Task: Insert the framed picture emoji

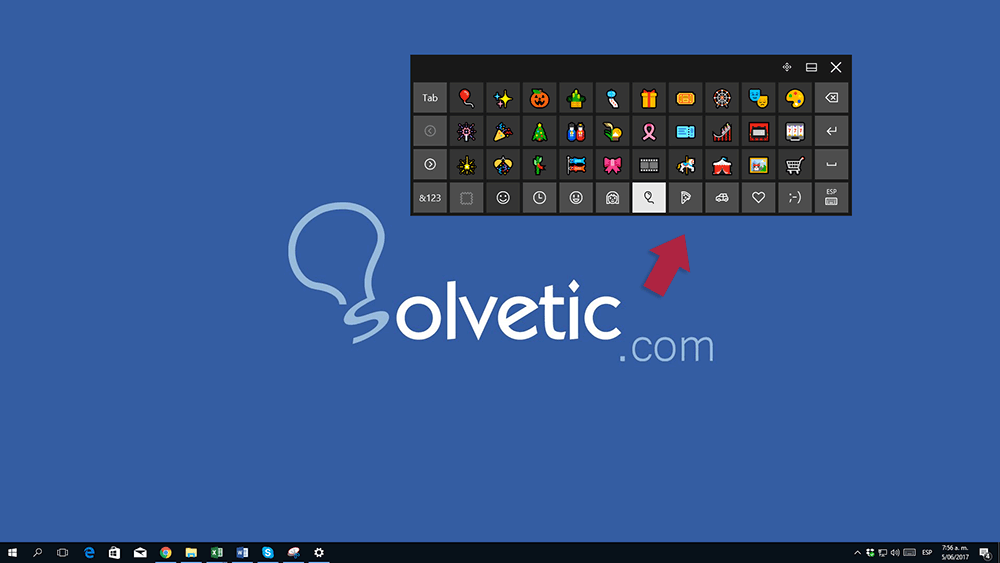Action: (758, 165)
